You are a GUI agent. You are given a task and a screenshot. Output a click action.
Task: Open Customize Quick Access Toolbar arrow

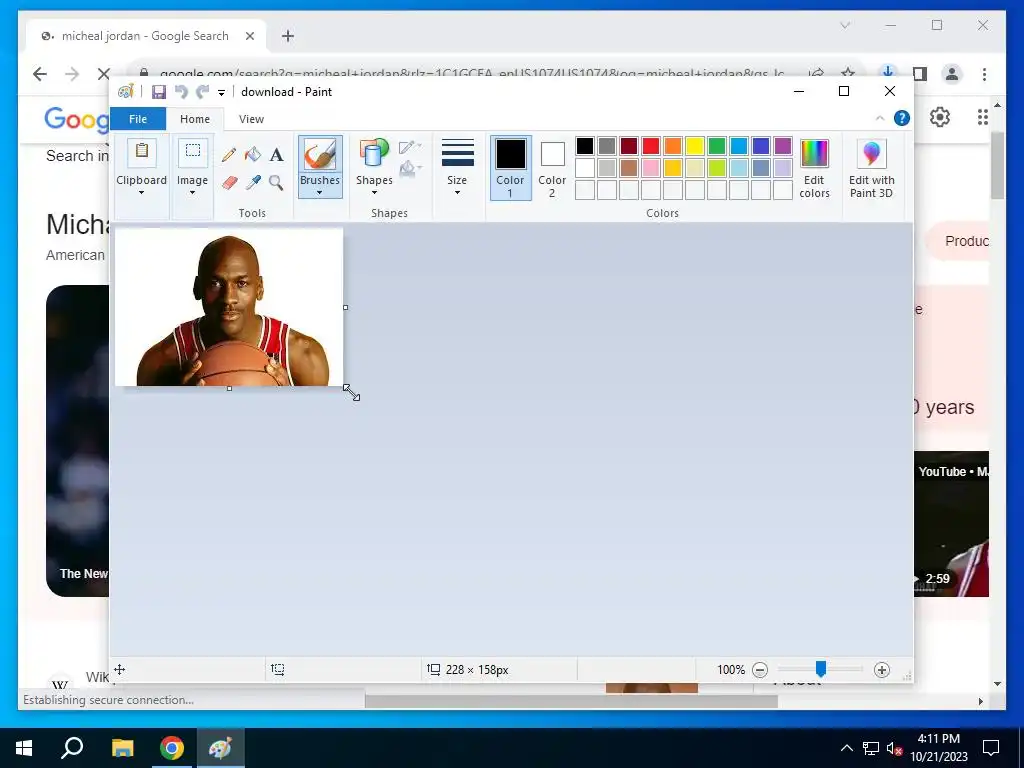click(221, 93)
